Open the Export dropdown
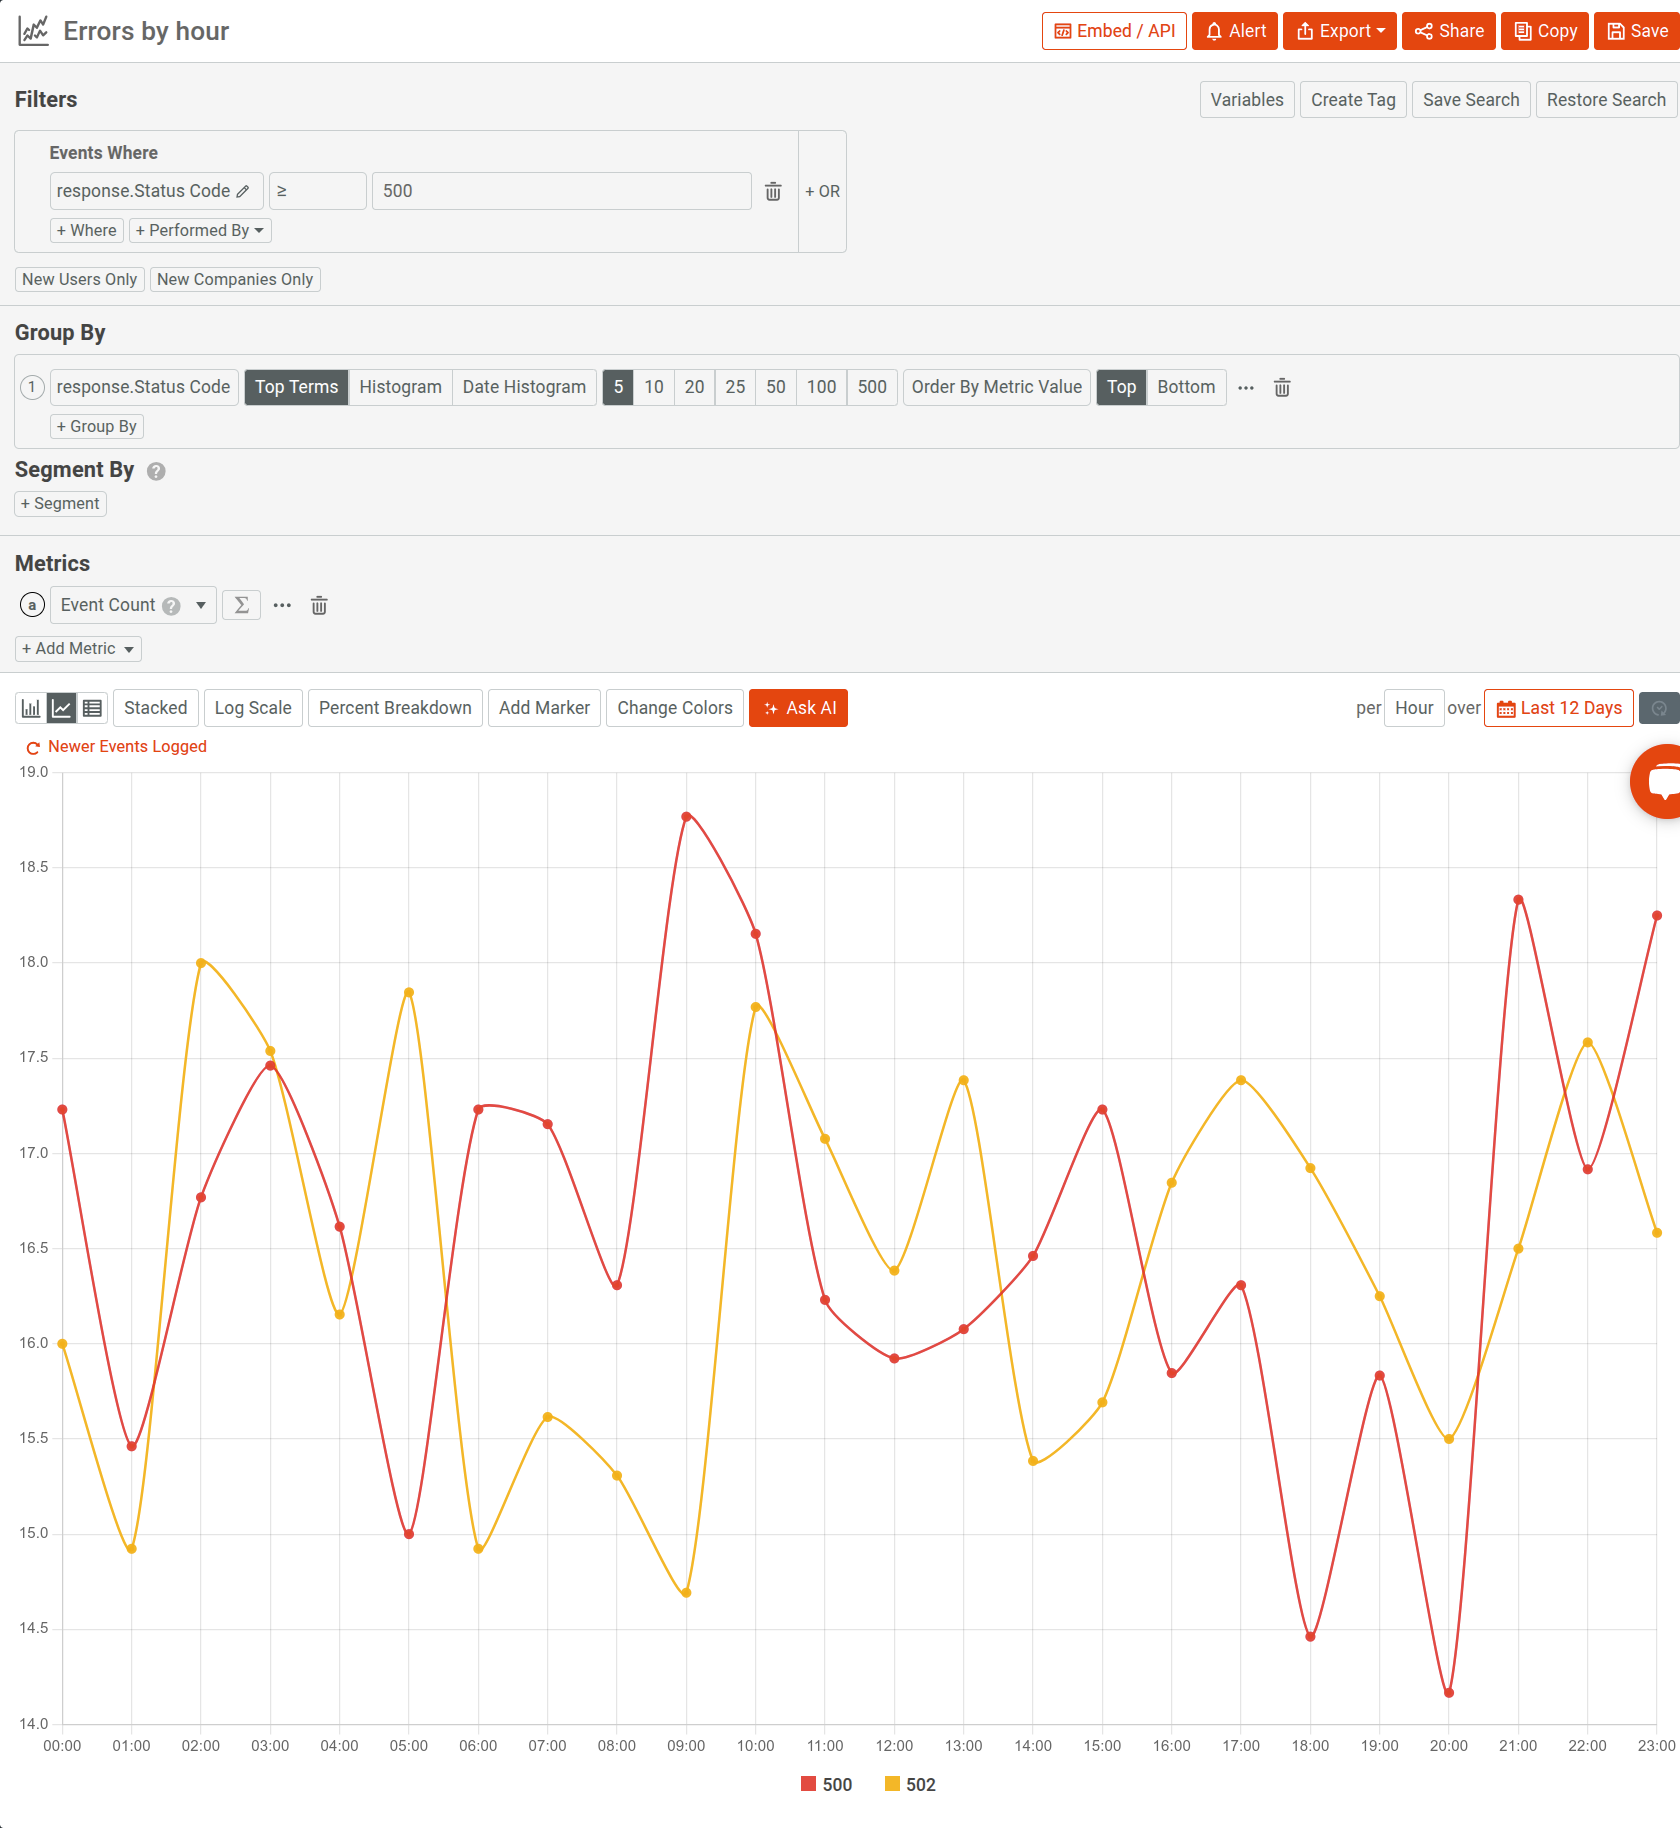1680x1828 pixels. coord(1339,30)
